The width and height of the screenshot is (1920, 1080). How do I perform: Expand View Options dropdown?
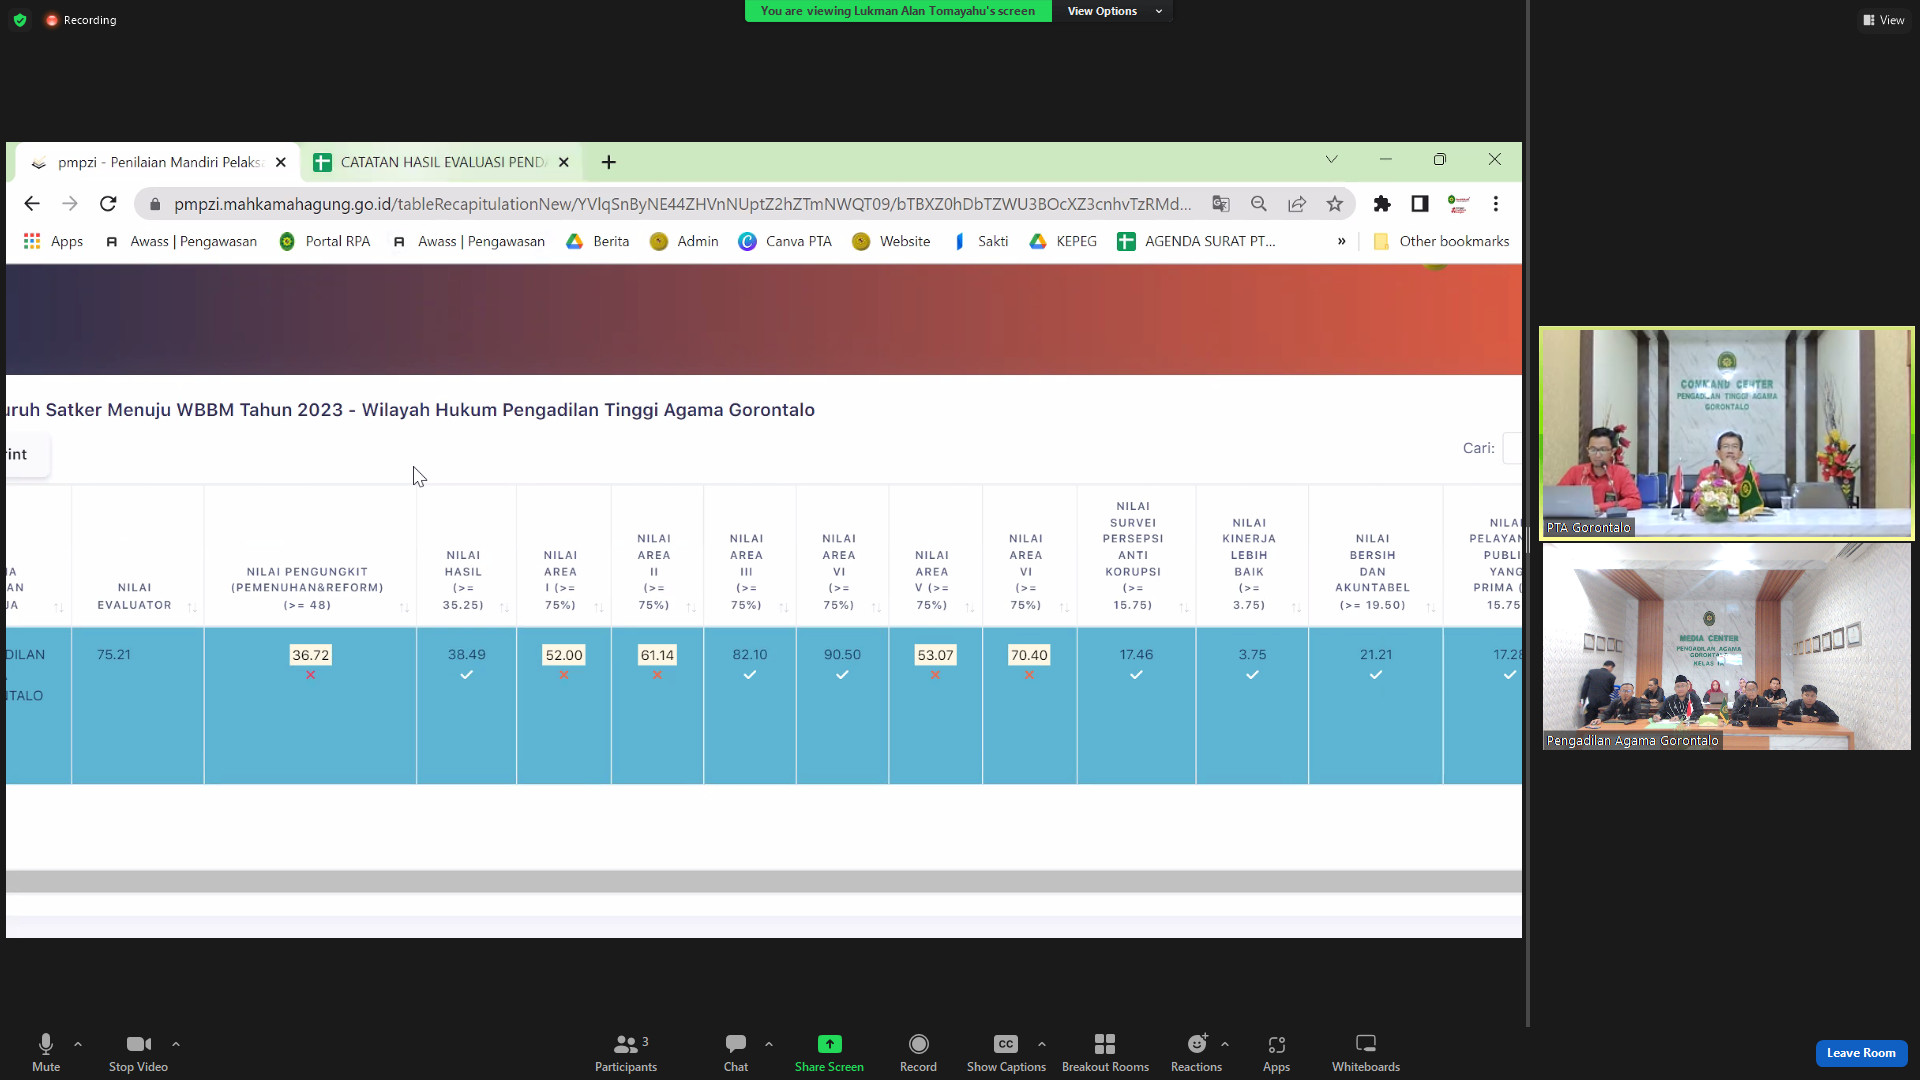[1113, 11]
